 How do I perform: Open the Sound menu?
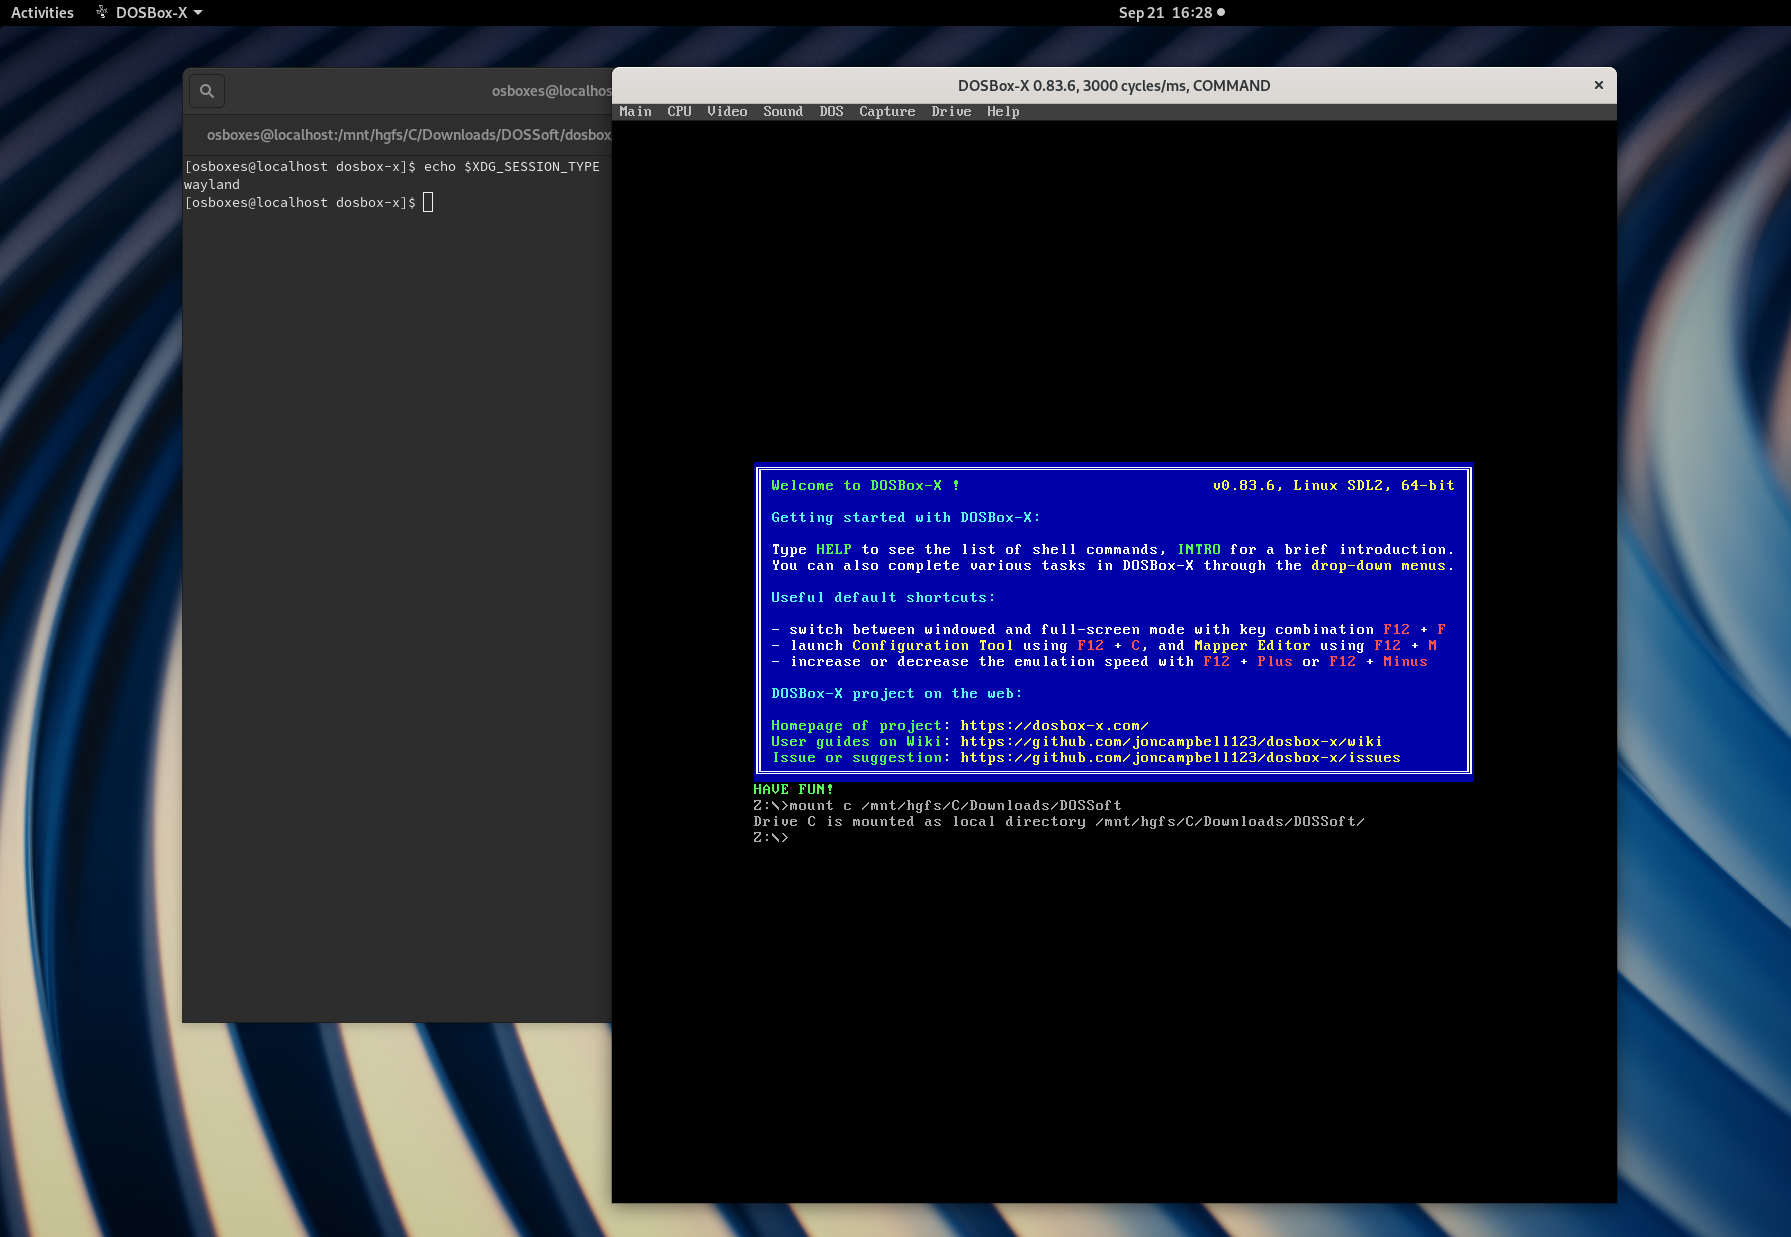783,111
